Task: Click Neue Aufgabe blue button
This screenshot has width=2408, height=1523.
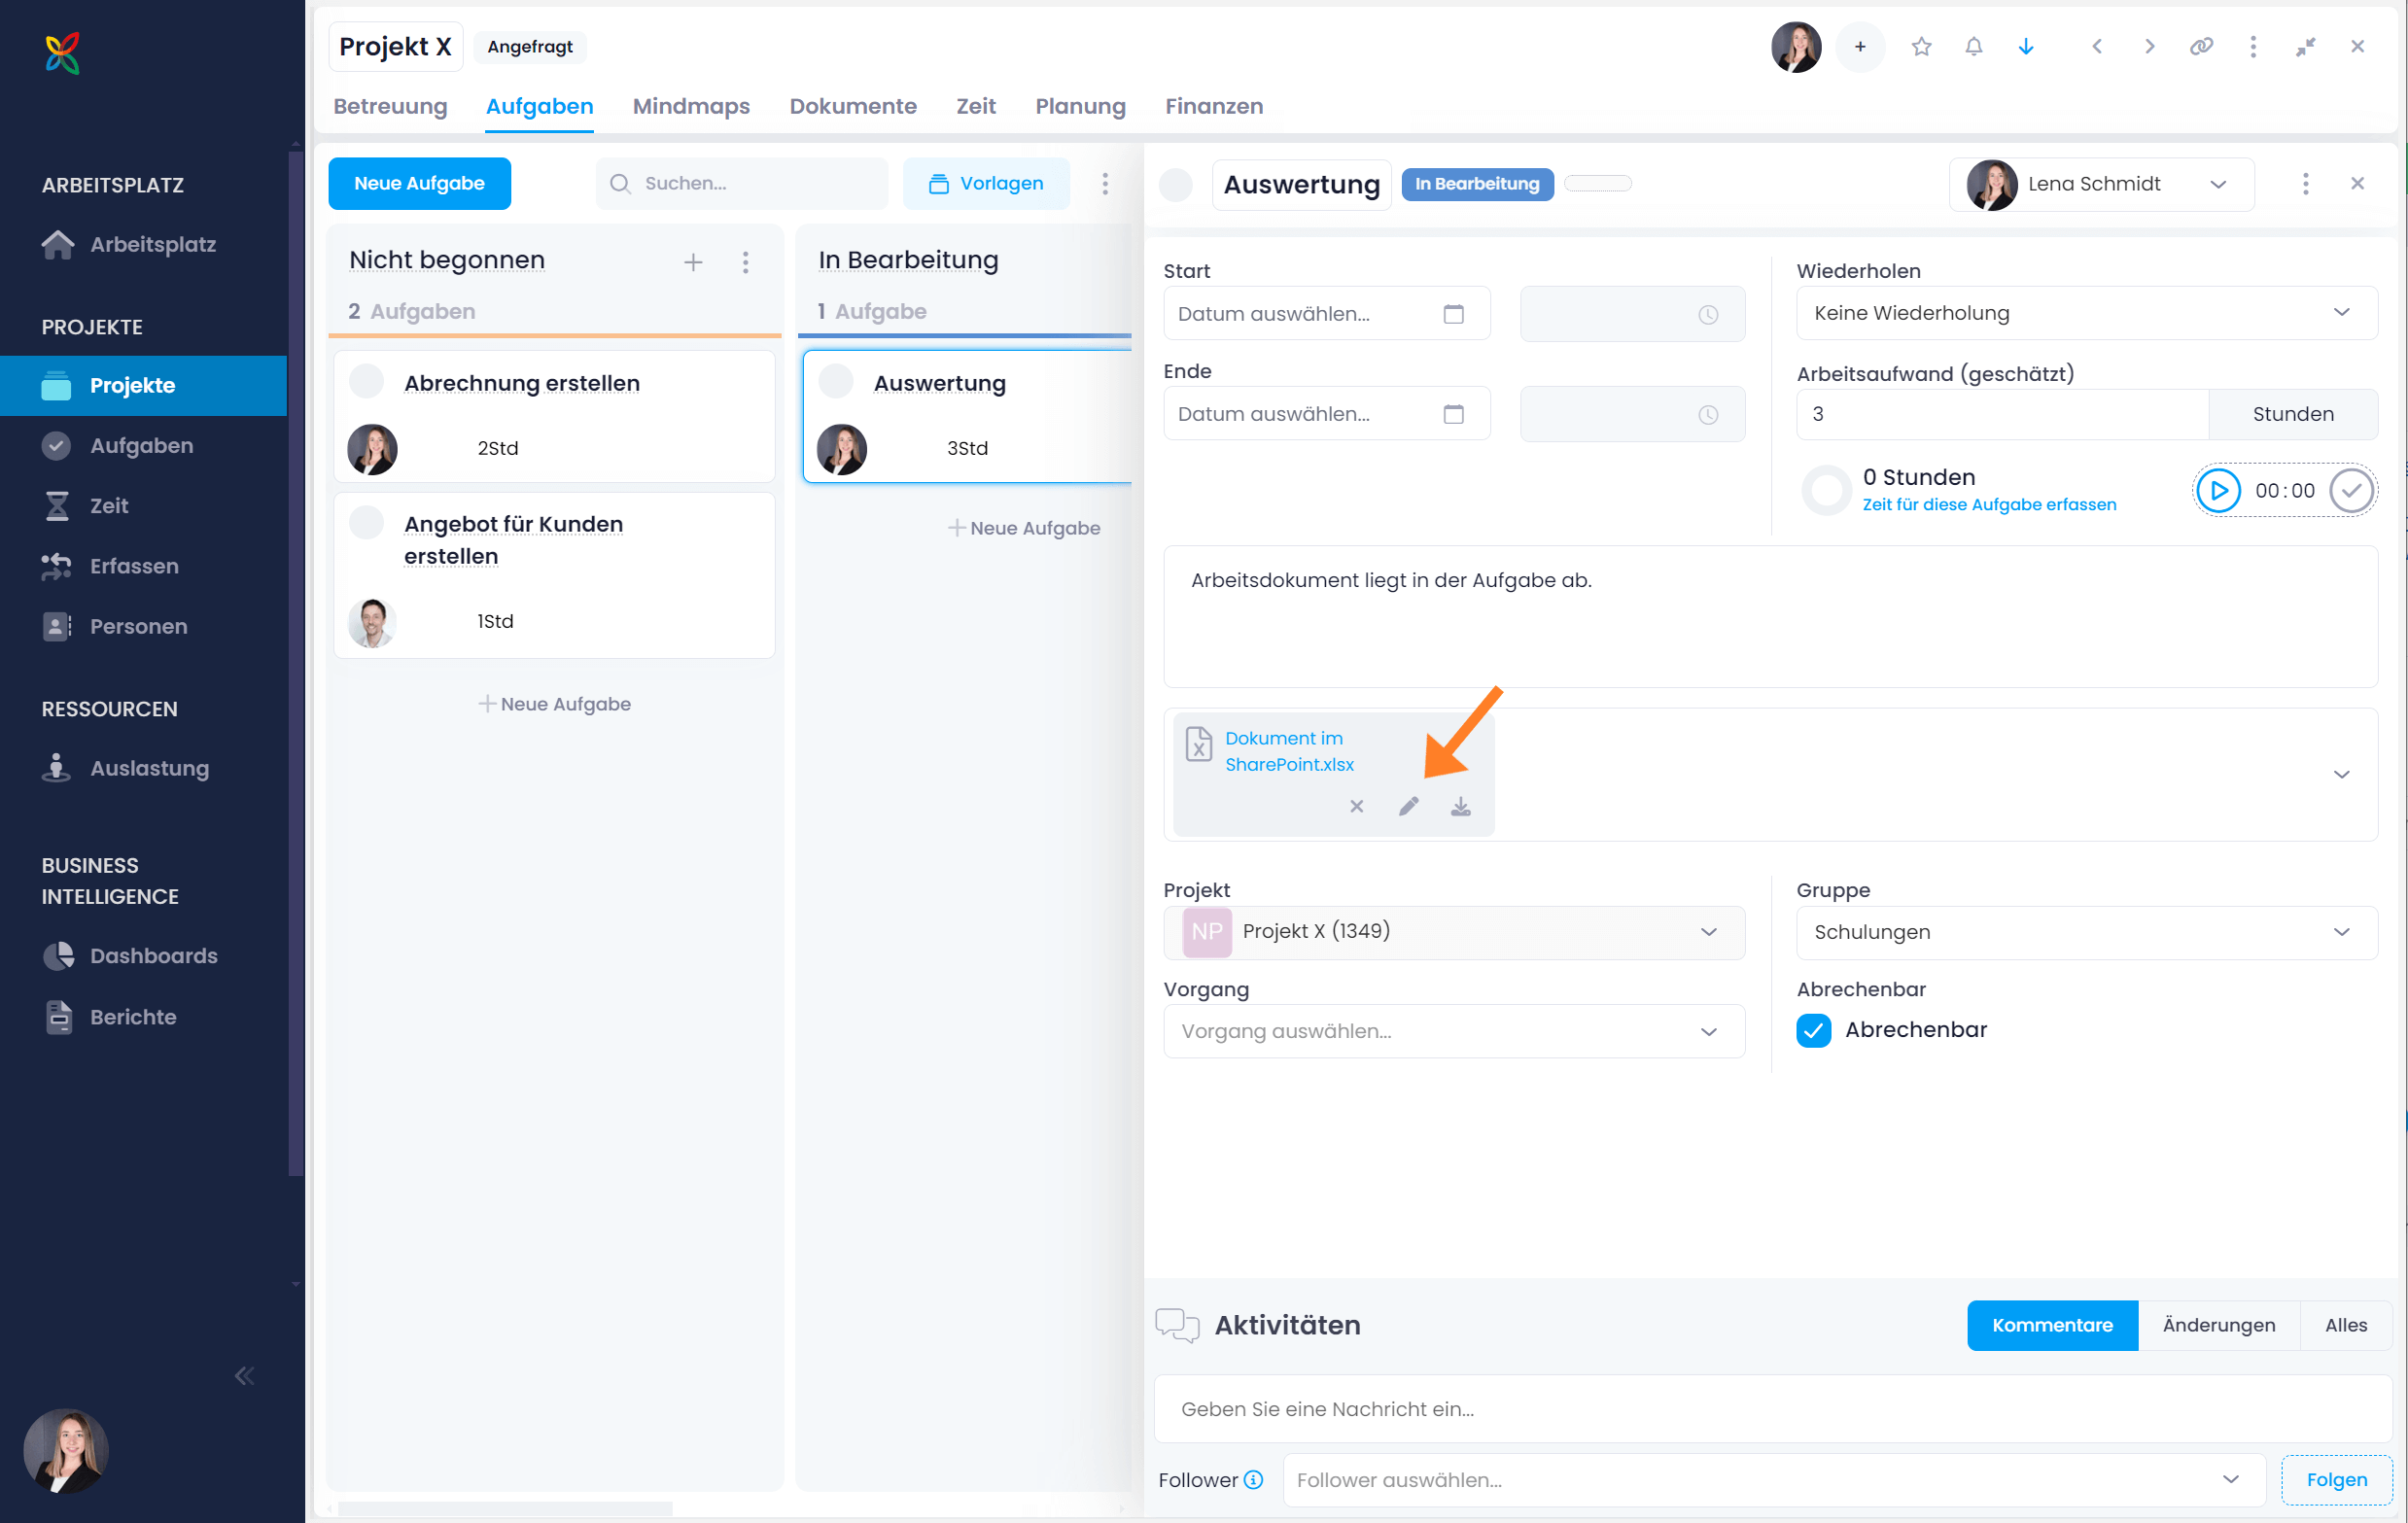Action: point(419,184)
